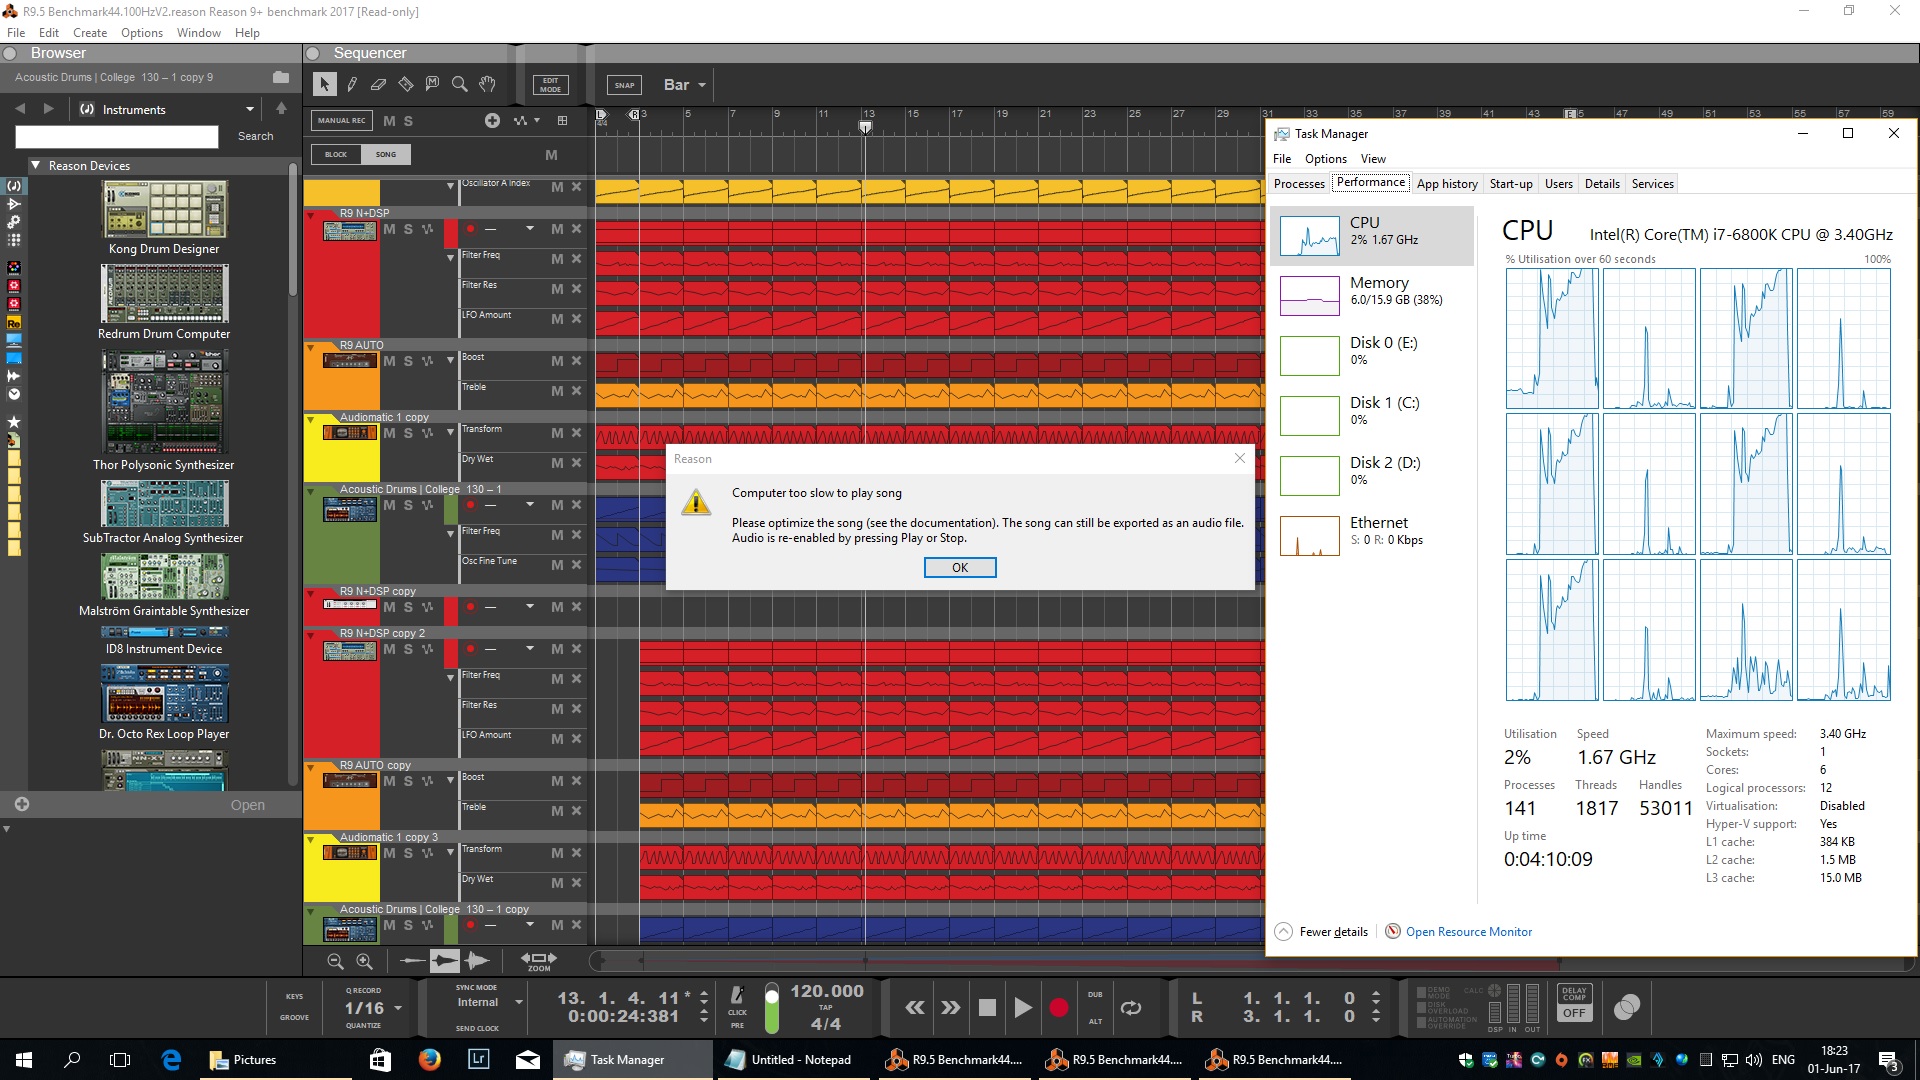Click the Record button in transport bar
The width and height of the screenshot is (1920, 1080).
coord(1060,1009)
